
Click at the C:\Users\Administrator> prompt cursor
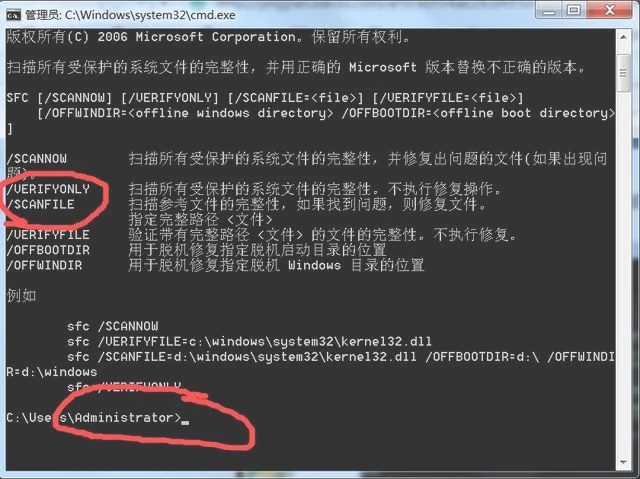click(x=185, y=419)
